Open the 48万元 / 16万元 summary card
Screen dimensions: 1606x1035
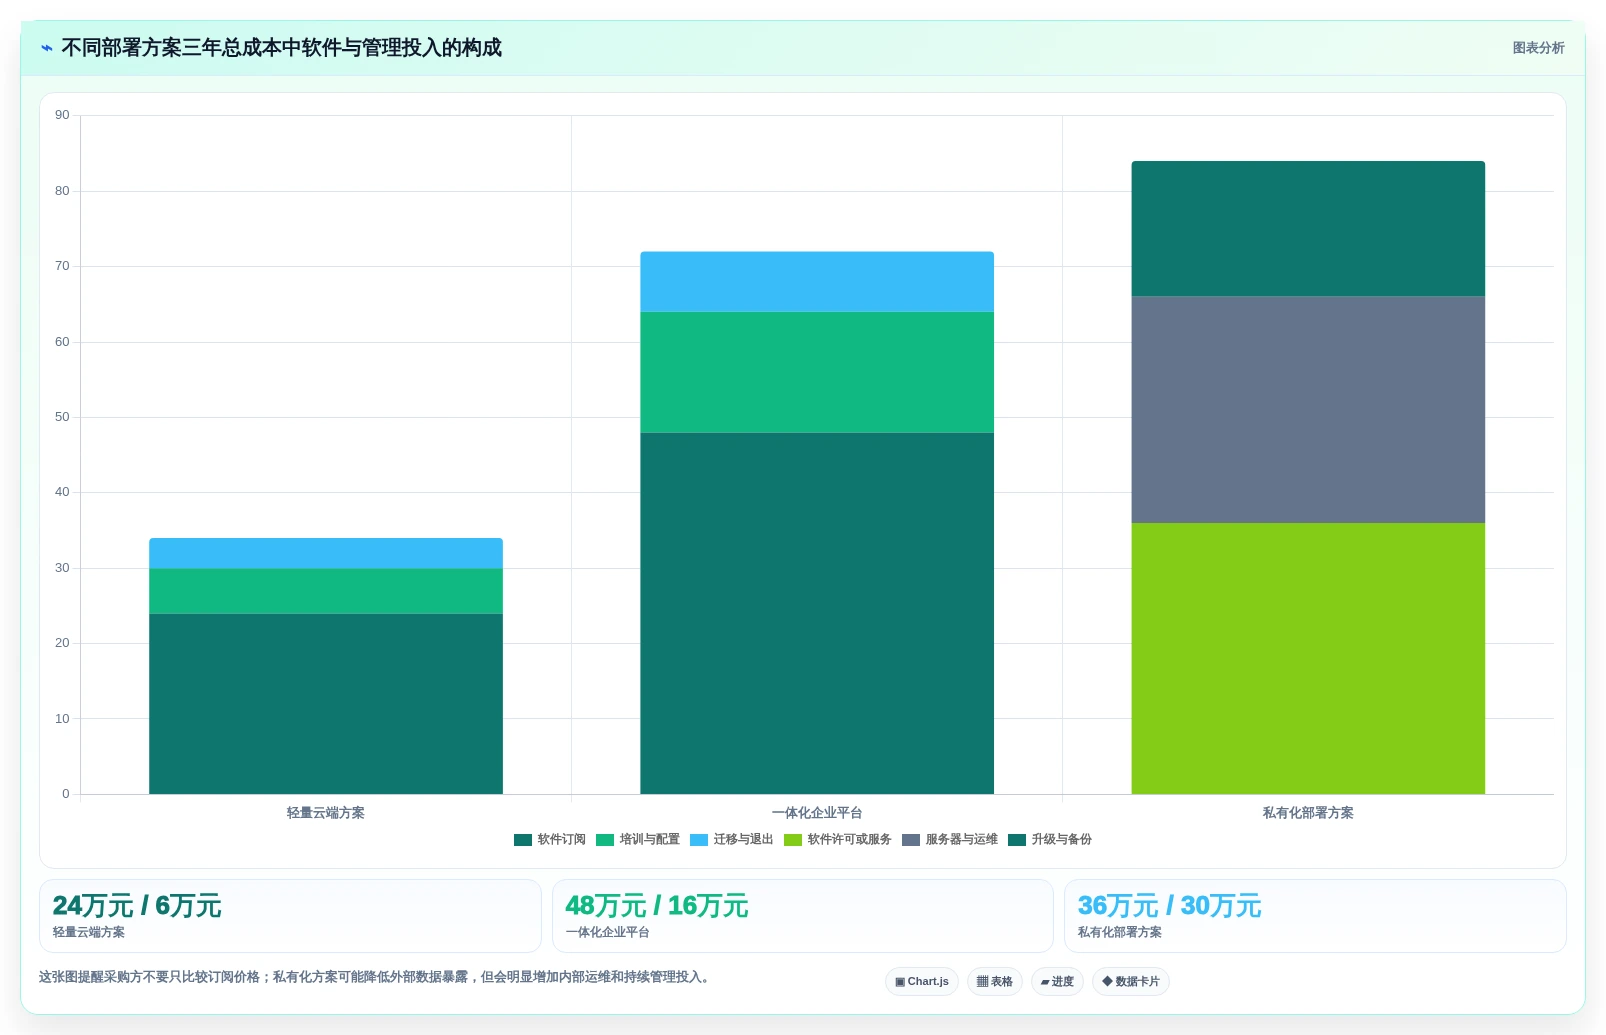(803, 916)
